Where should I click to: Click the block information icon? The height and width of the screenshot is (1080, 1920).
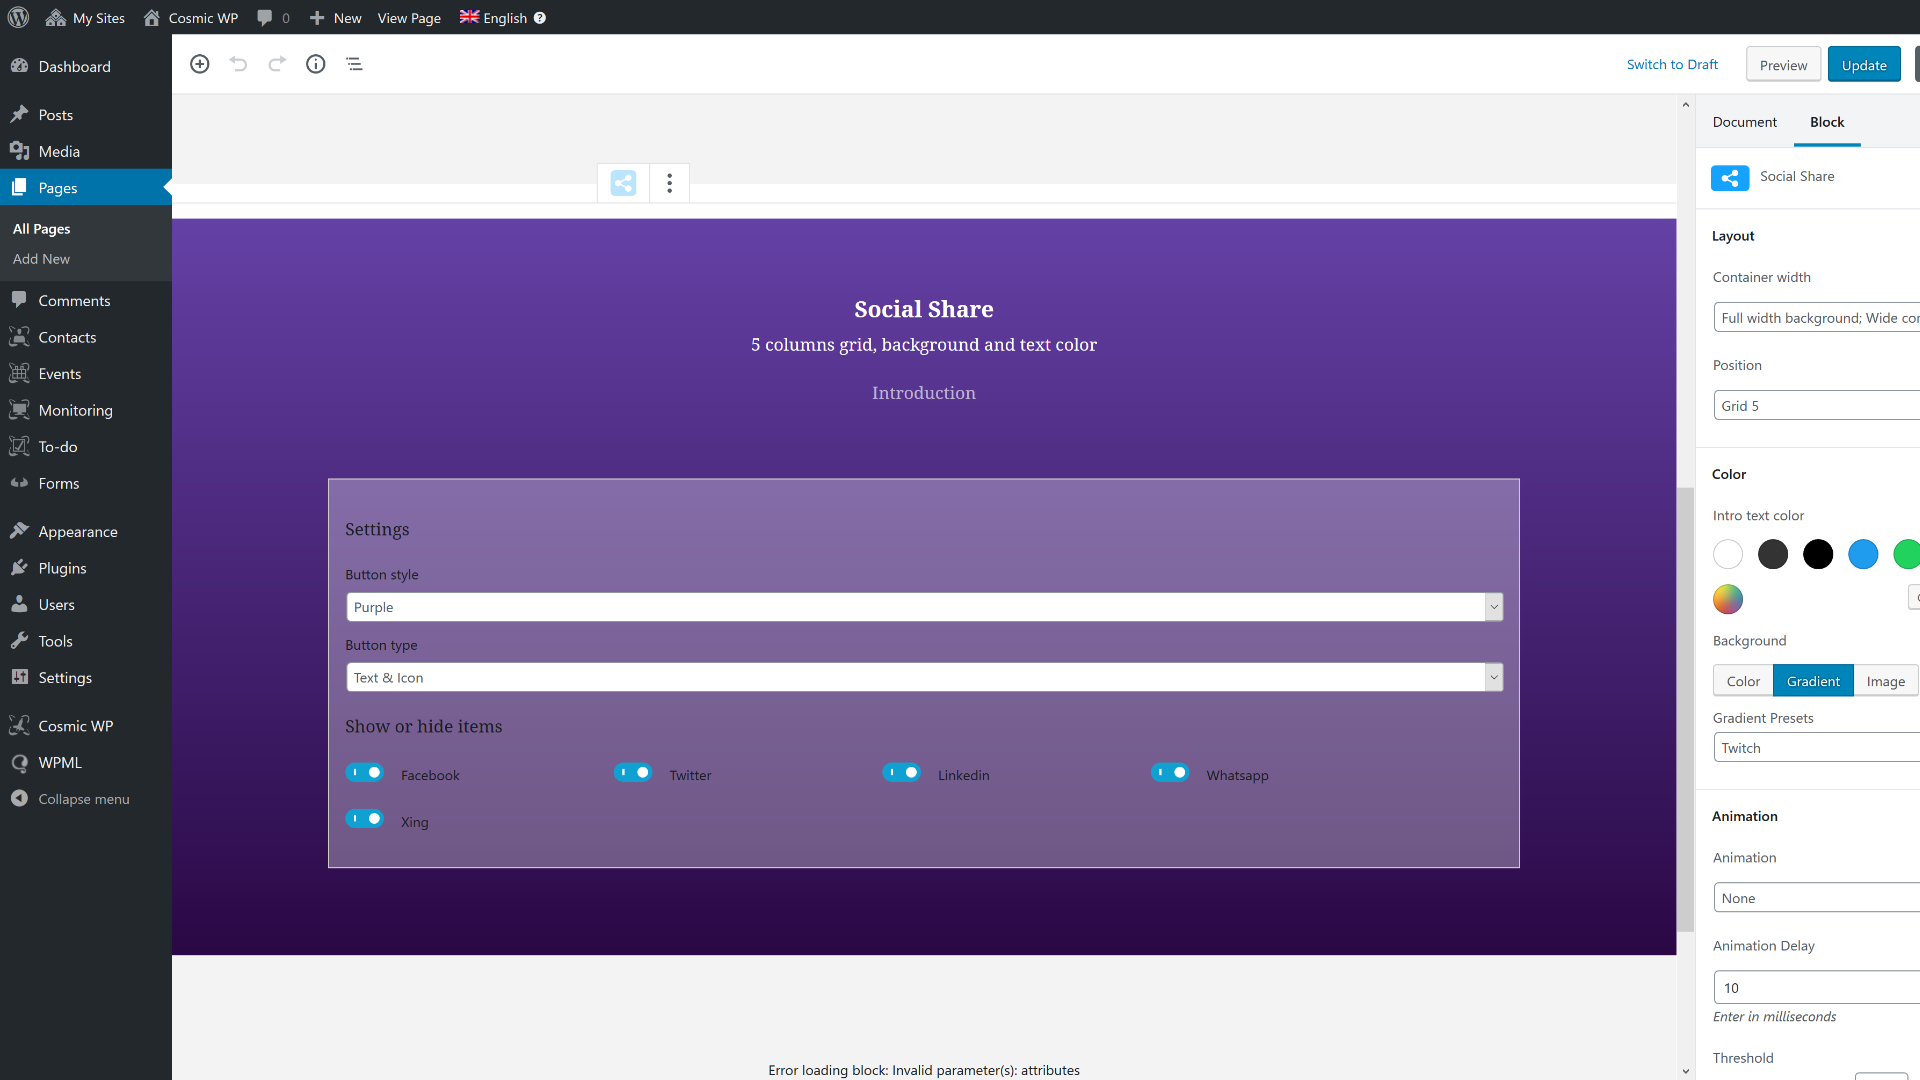pyautogui.click(x=316, y=63)
